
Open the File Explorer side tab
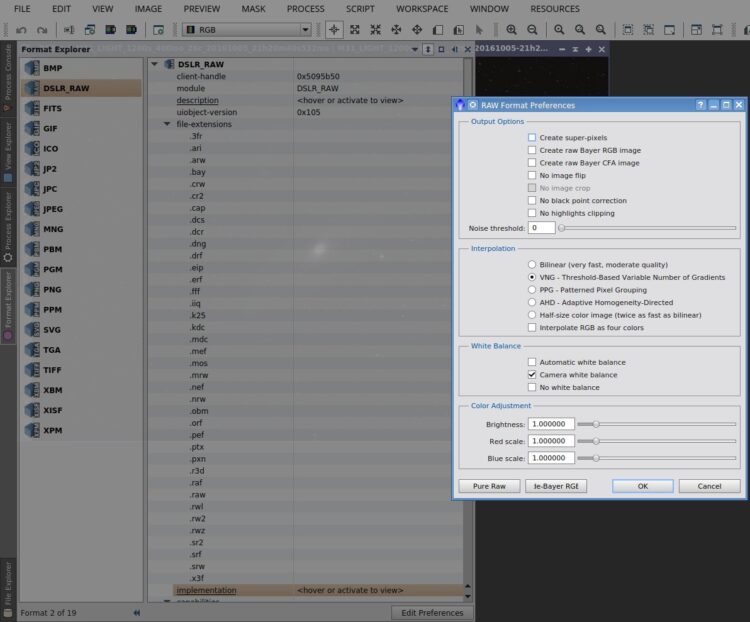click(8, 589)
